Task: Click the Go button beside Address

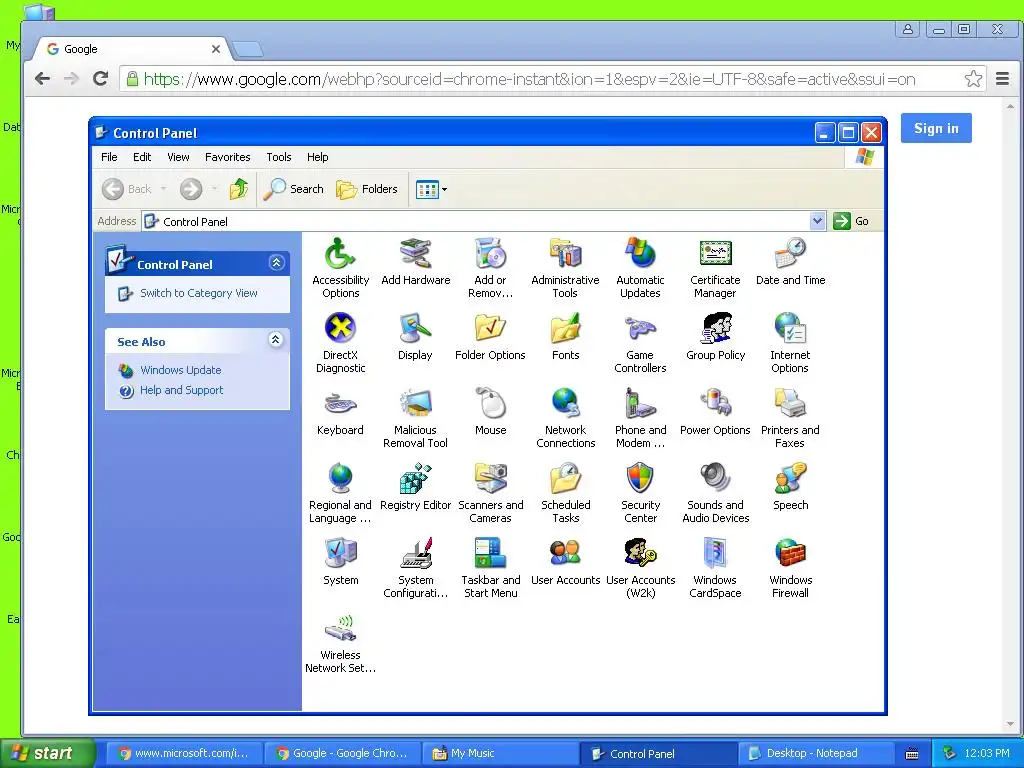Action: 852,221
